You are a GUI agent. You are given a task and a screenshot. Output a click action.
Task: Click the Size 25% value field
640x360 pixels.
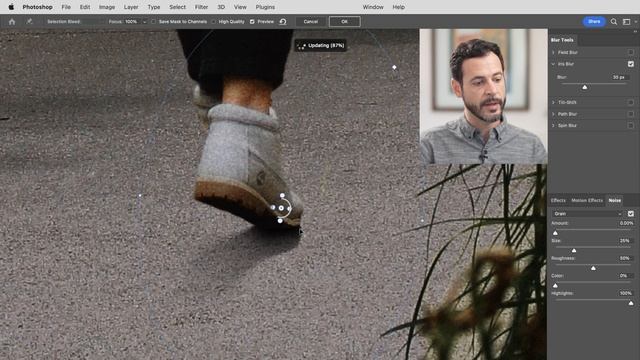click(626, 241)
